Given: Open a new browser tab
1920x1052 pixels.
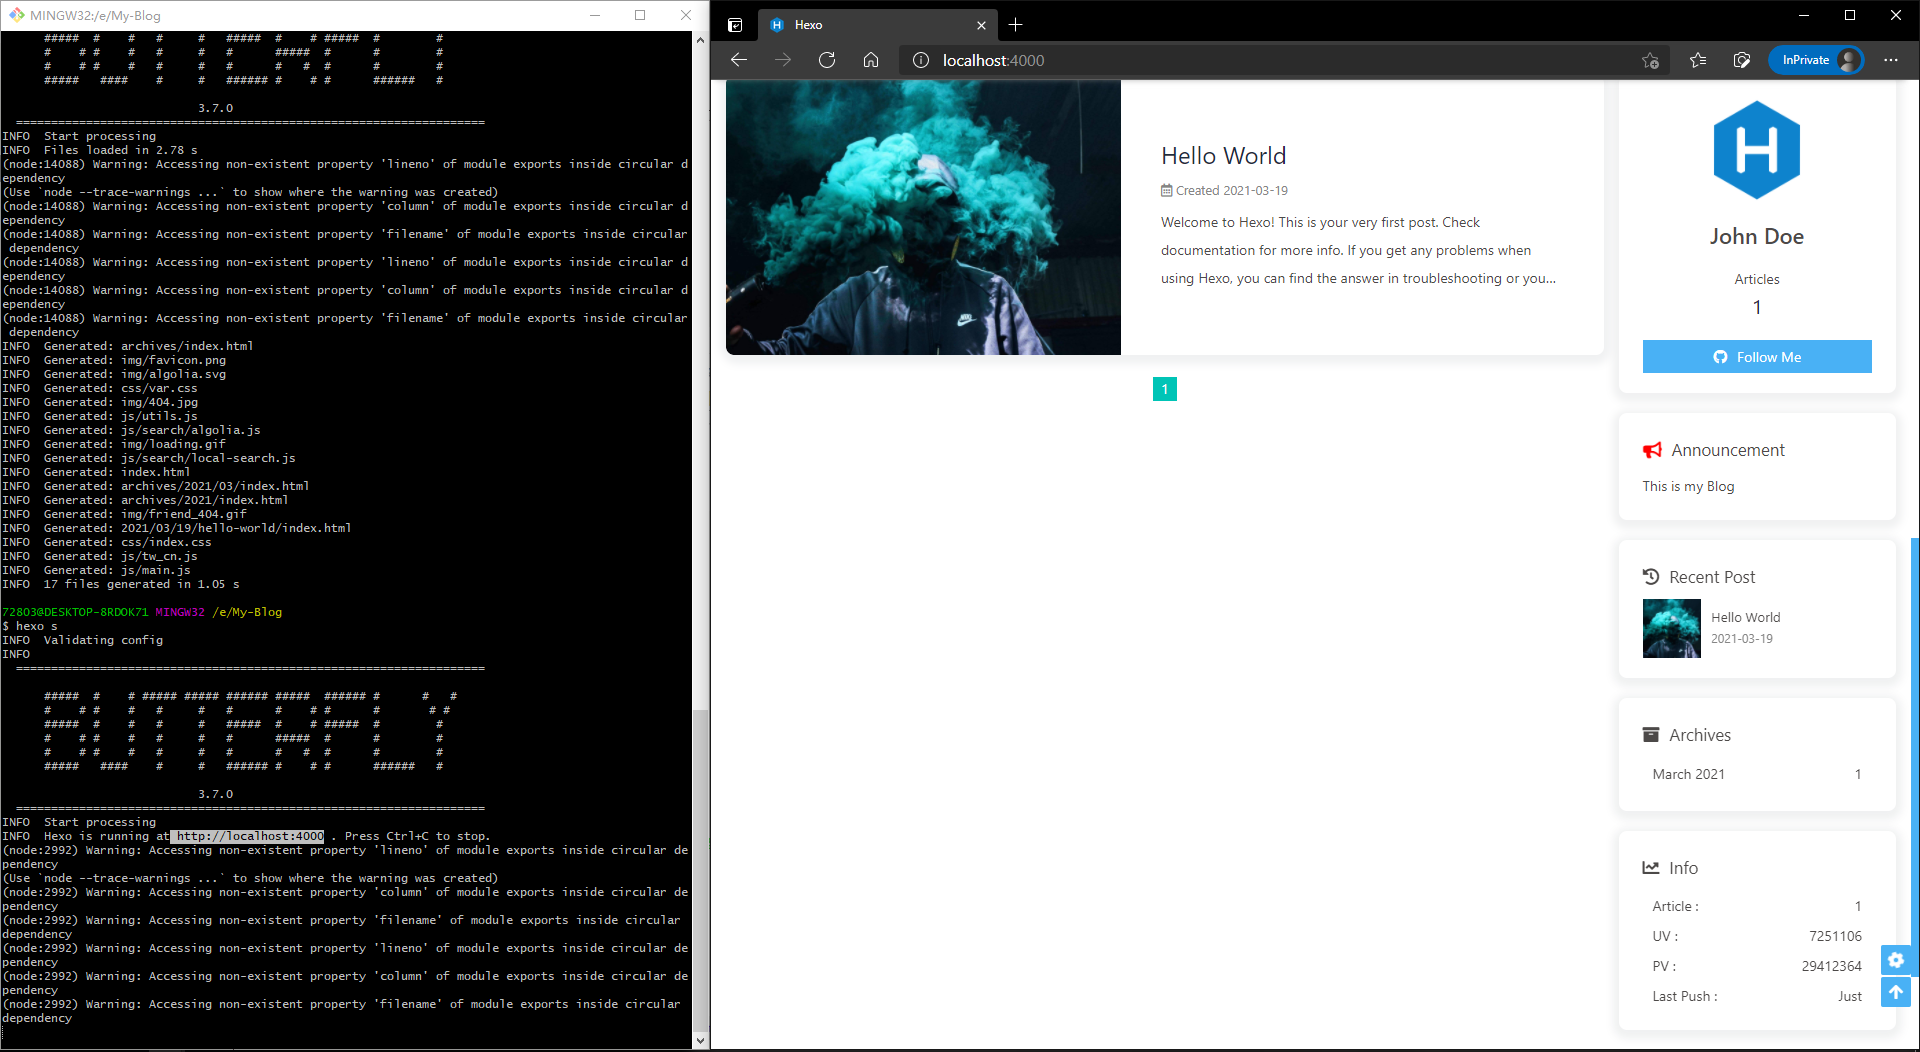Looking at the screenshot, I should coord(1016,25).
